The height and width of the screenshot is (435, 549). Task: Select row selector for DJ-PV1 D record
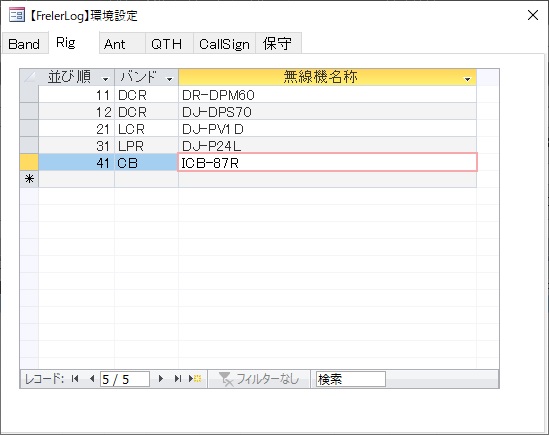pyautogui.click(x=29, y=129)
